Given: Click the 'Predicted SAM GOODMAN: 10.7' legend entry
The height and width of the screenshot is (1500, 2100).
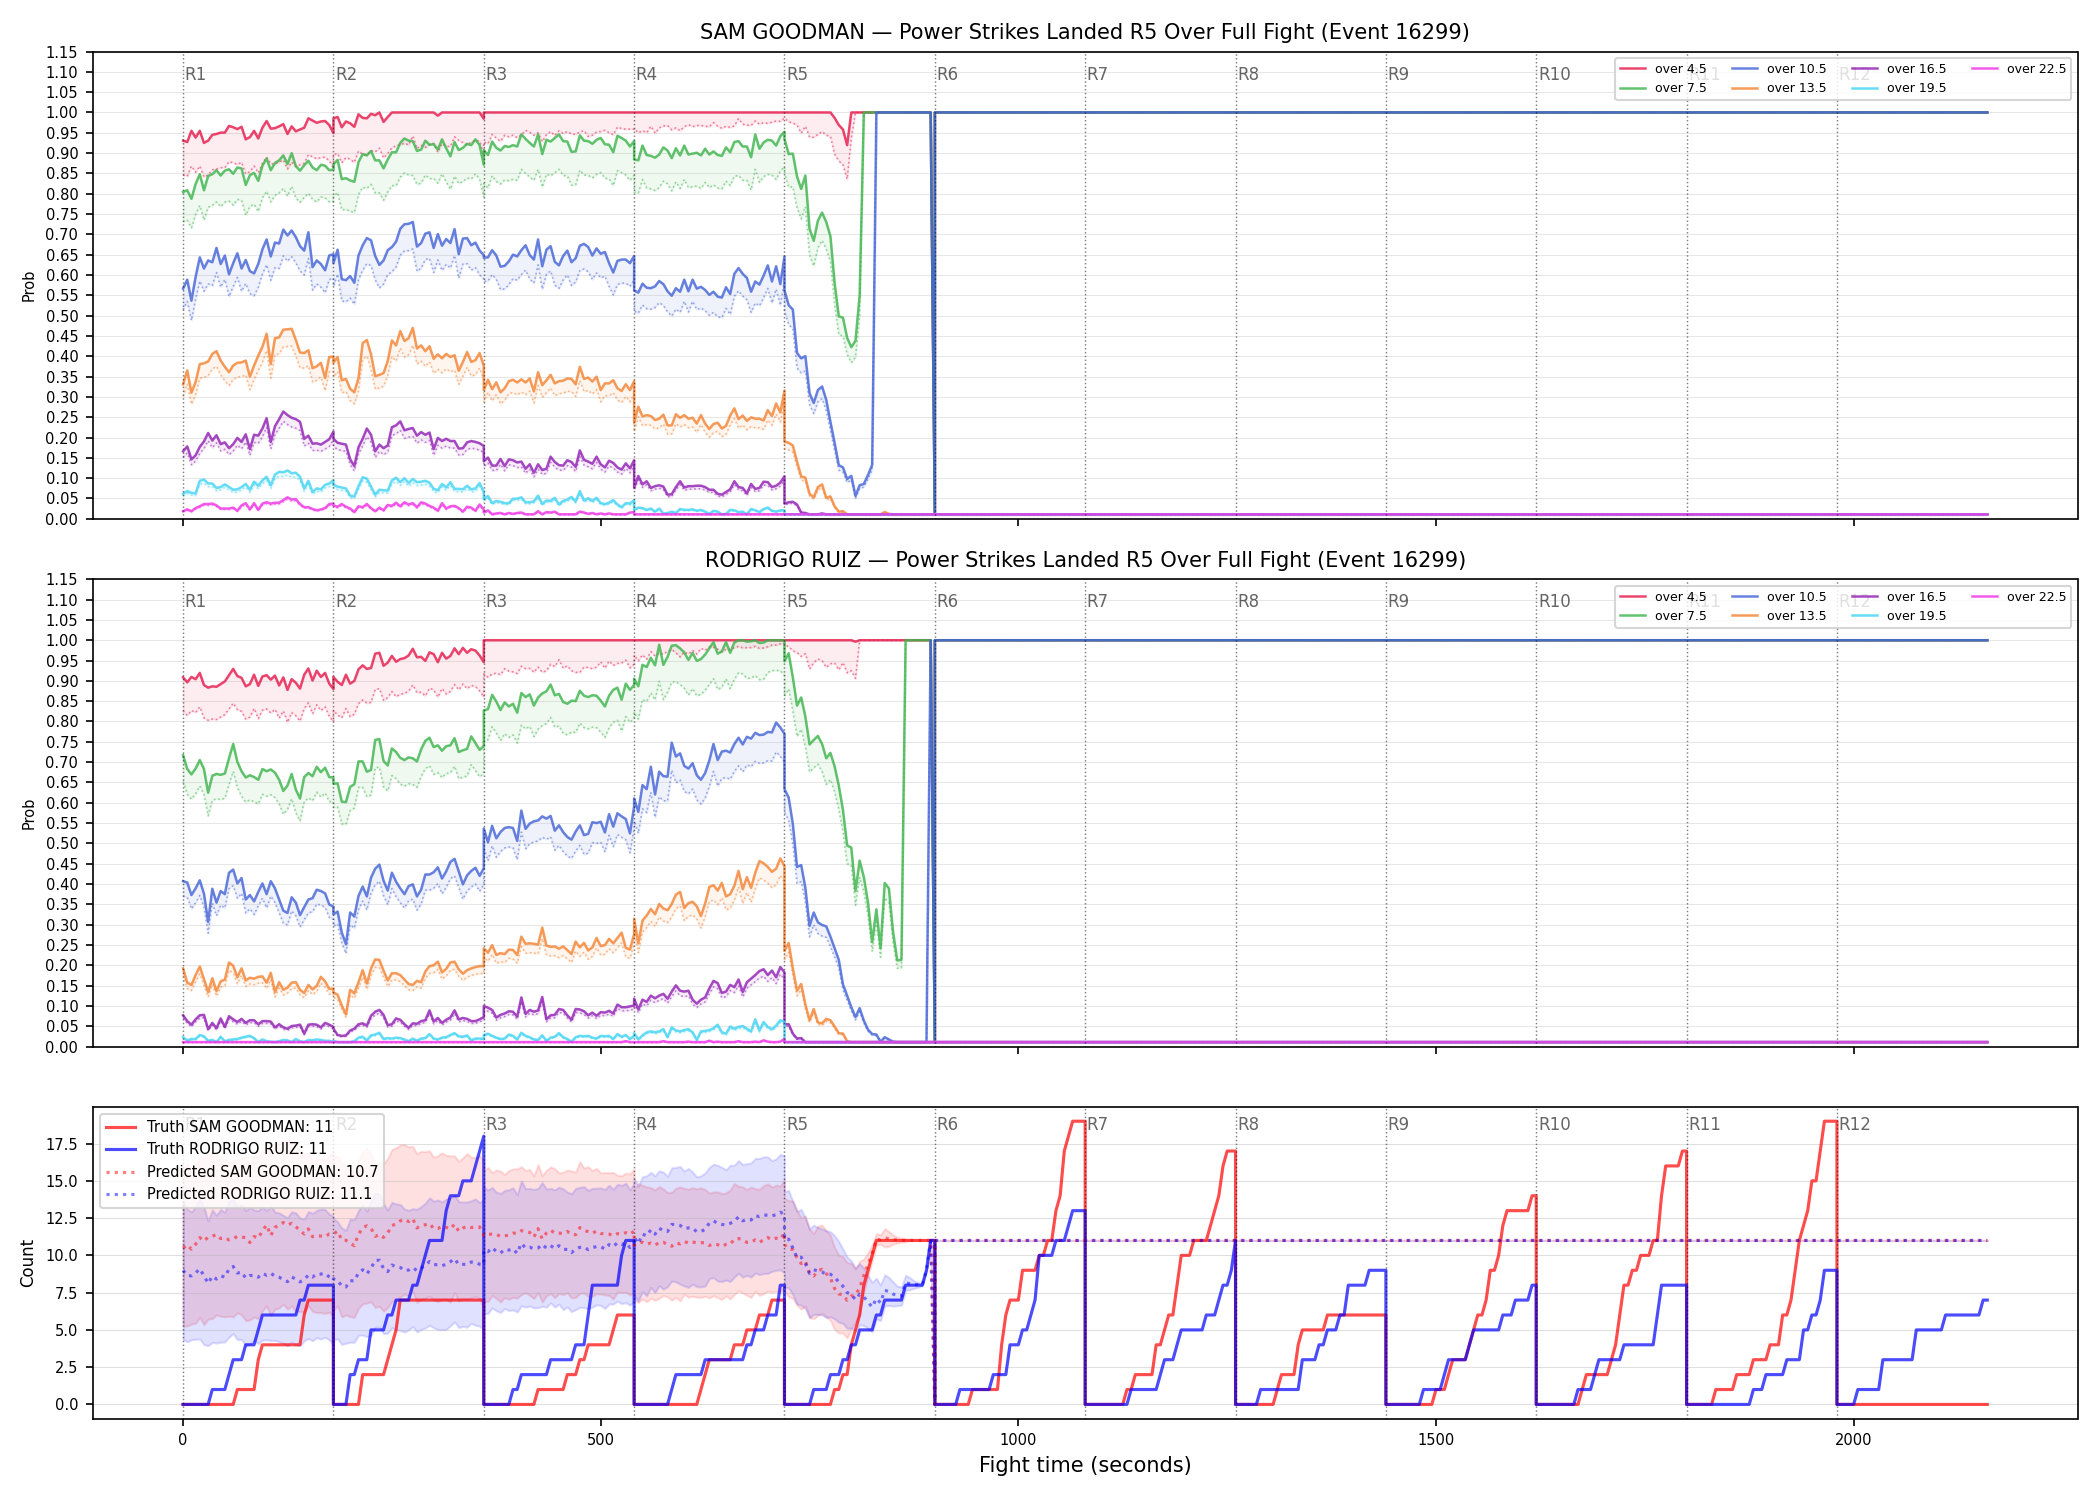Looking at the screenshot, I should click(x=242, y=1171).
